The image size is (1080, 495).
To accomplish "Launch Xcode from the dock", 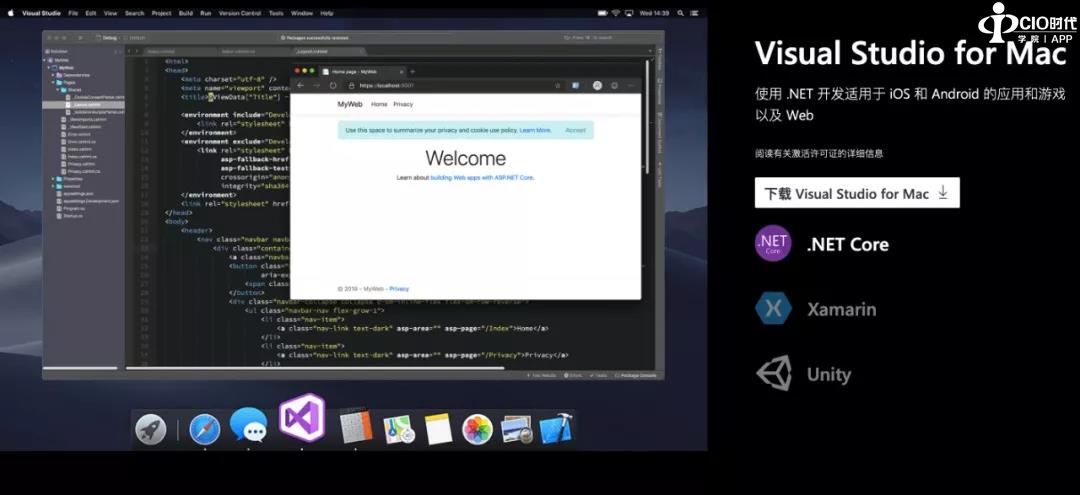I will 555,430.
